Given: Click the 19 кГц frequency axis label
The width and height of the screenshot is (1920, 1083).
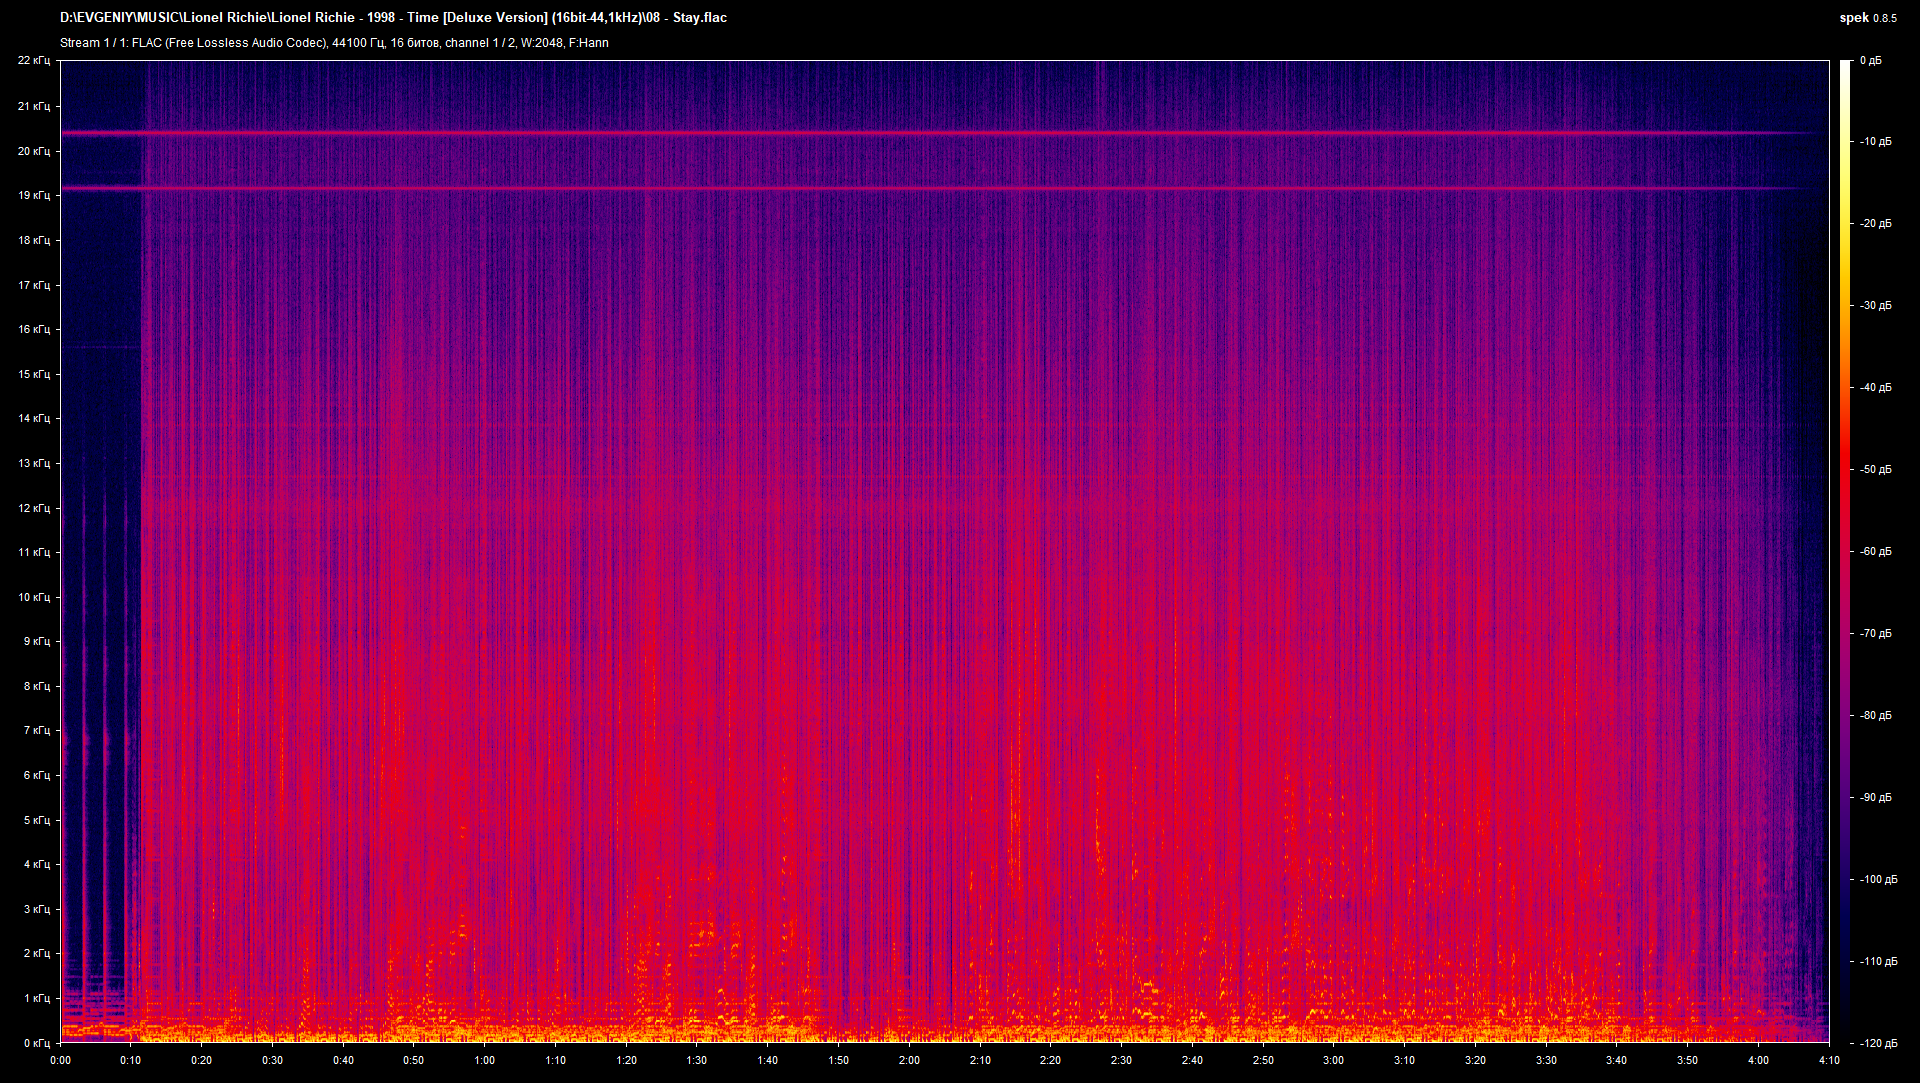Looking at the screenshot, I should click(33, 195).
